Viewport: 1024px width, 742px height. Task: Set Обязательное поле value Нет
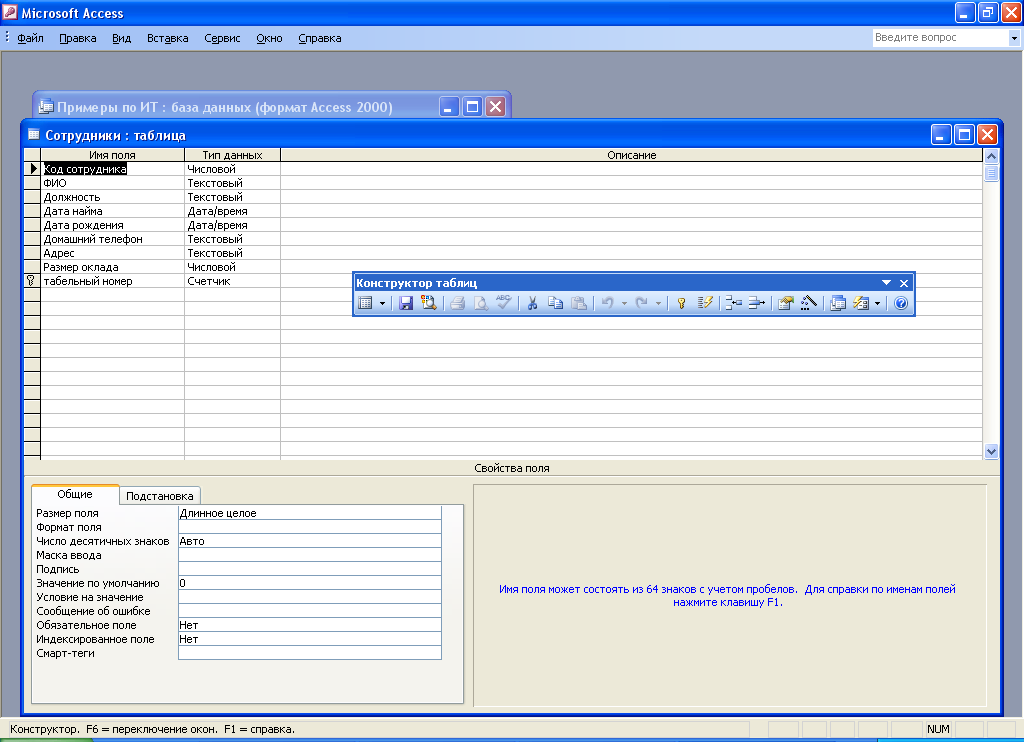point(310,625)
